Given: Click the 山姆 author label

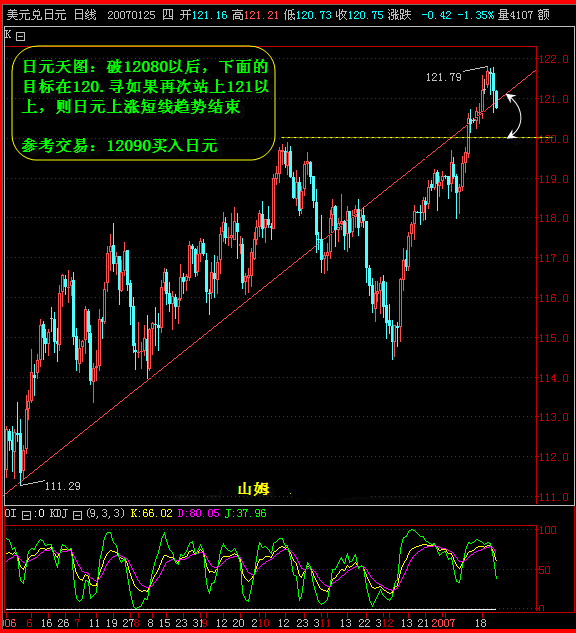Looking at the screenshot, I should click(253, 489).
